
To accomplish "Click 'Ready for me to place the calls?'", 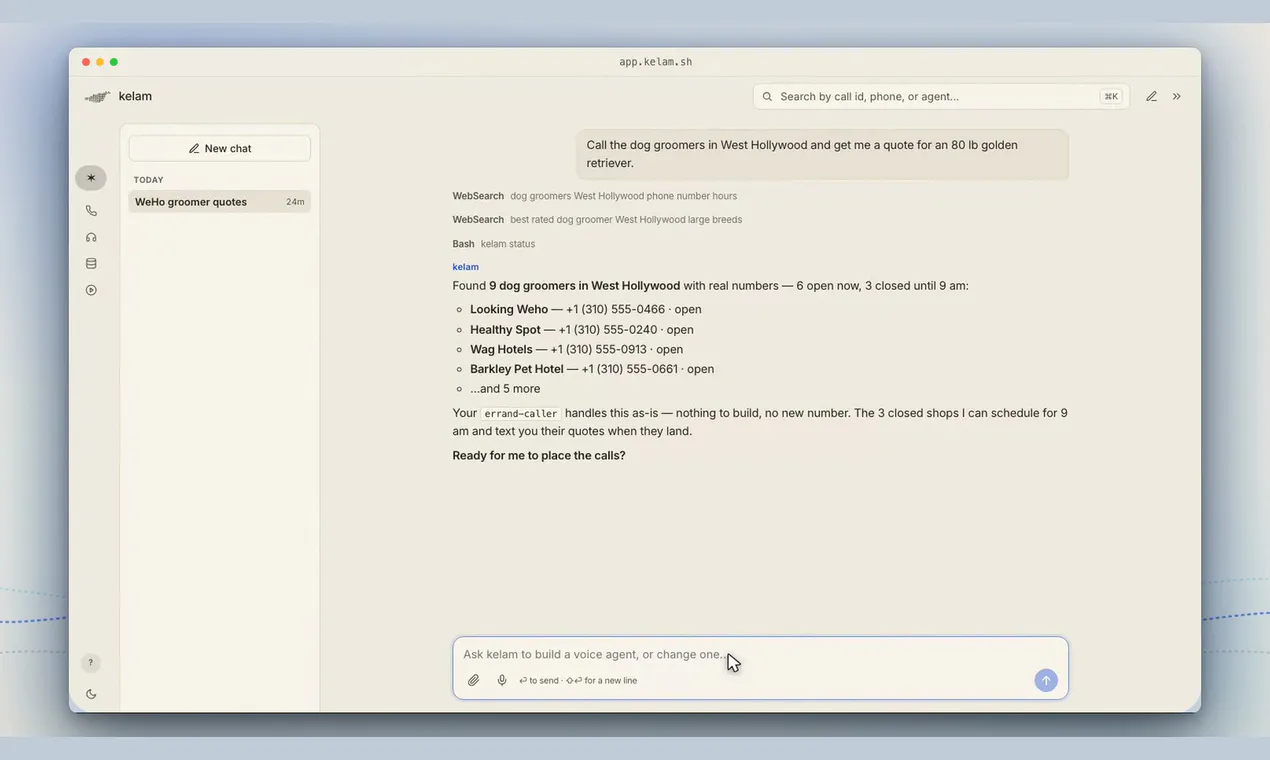I will pos(539,456).
